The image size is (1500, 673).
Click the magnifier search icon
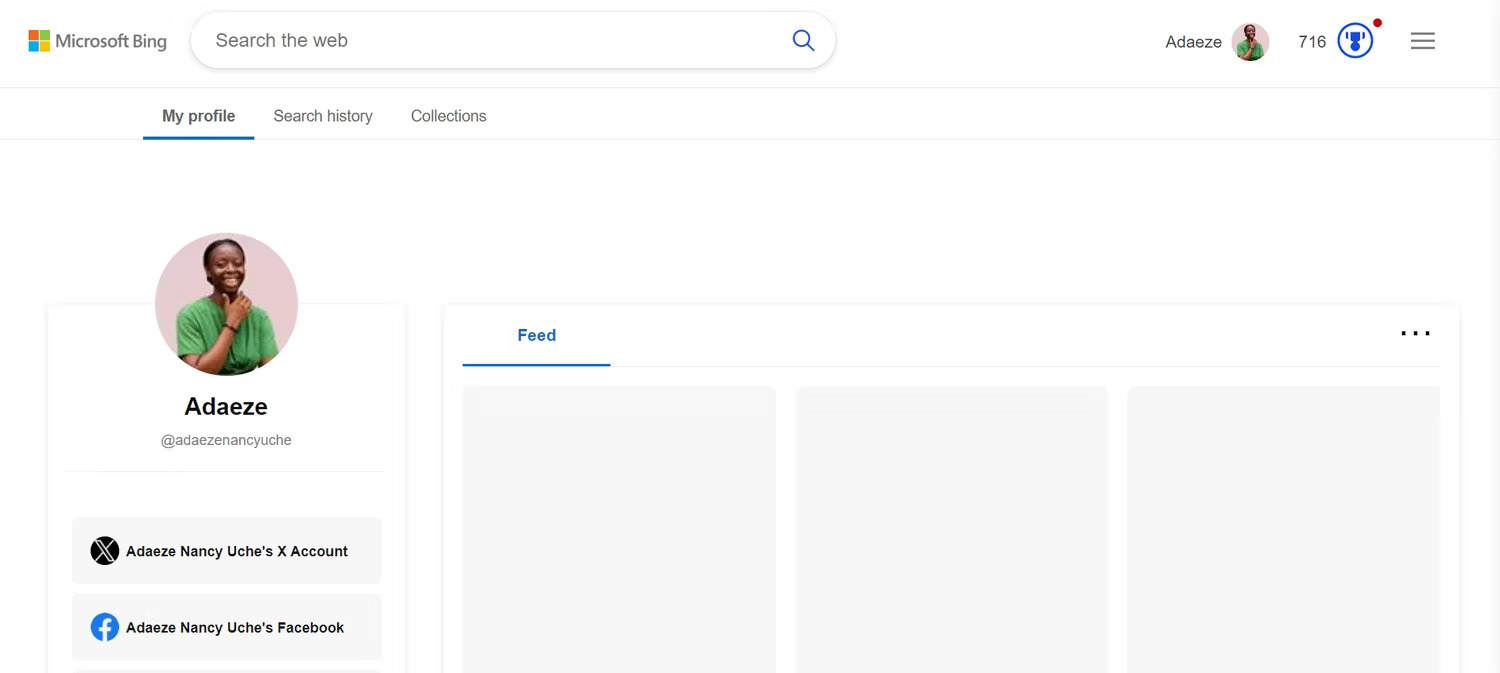point(803,40)
